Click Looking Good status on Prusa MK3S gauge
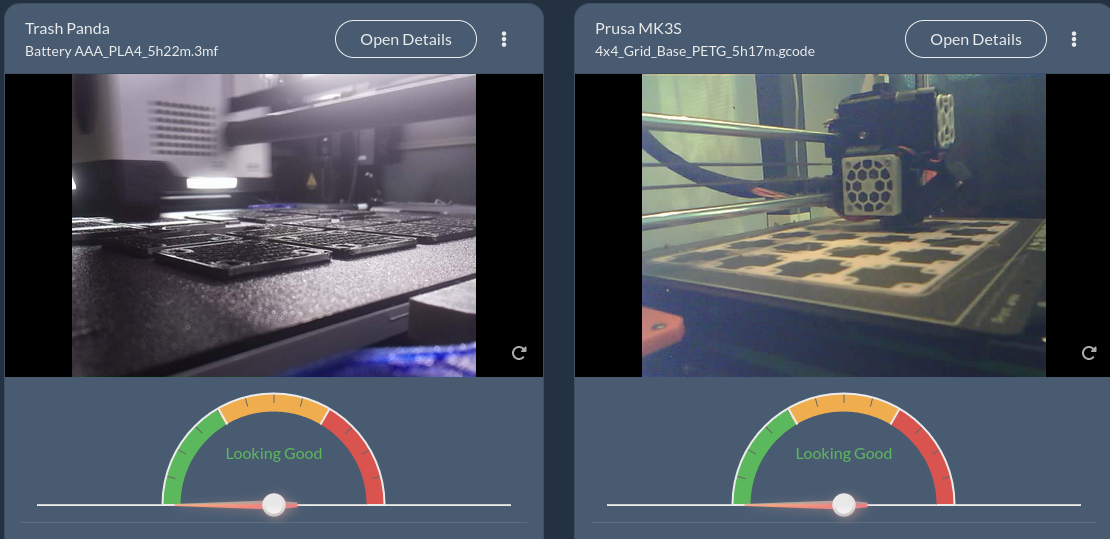This screenshot has width=1110, height=539. 844,453
